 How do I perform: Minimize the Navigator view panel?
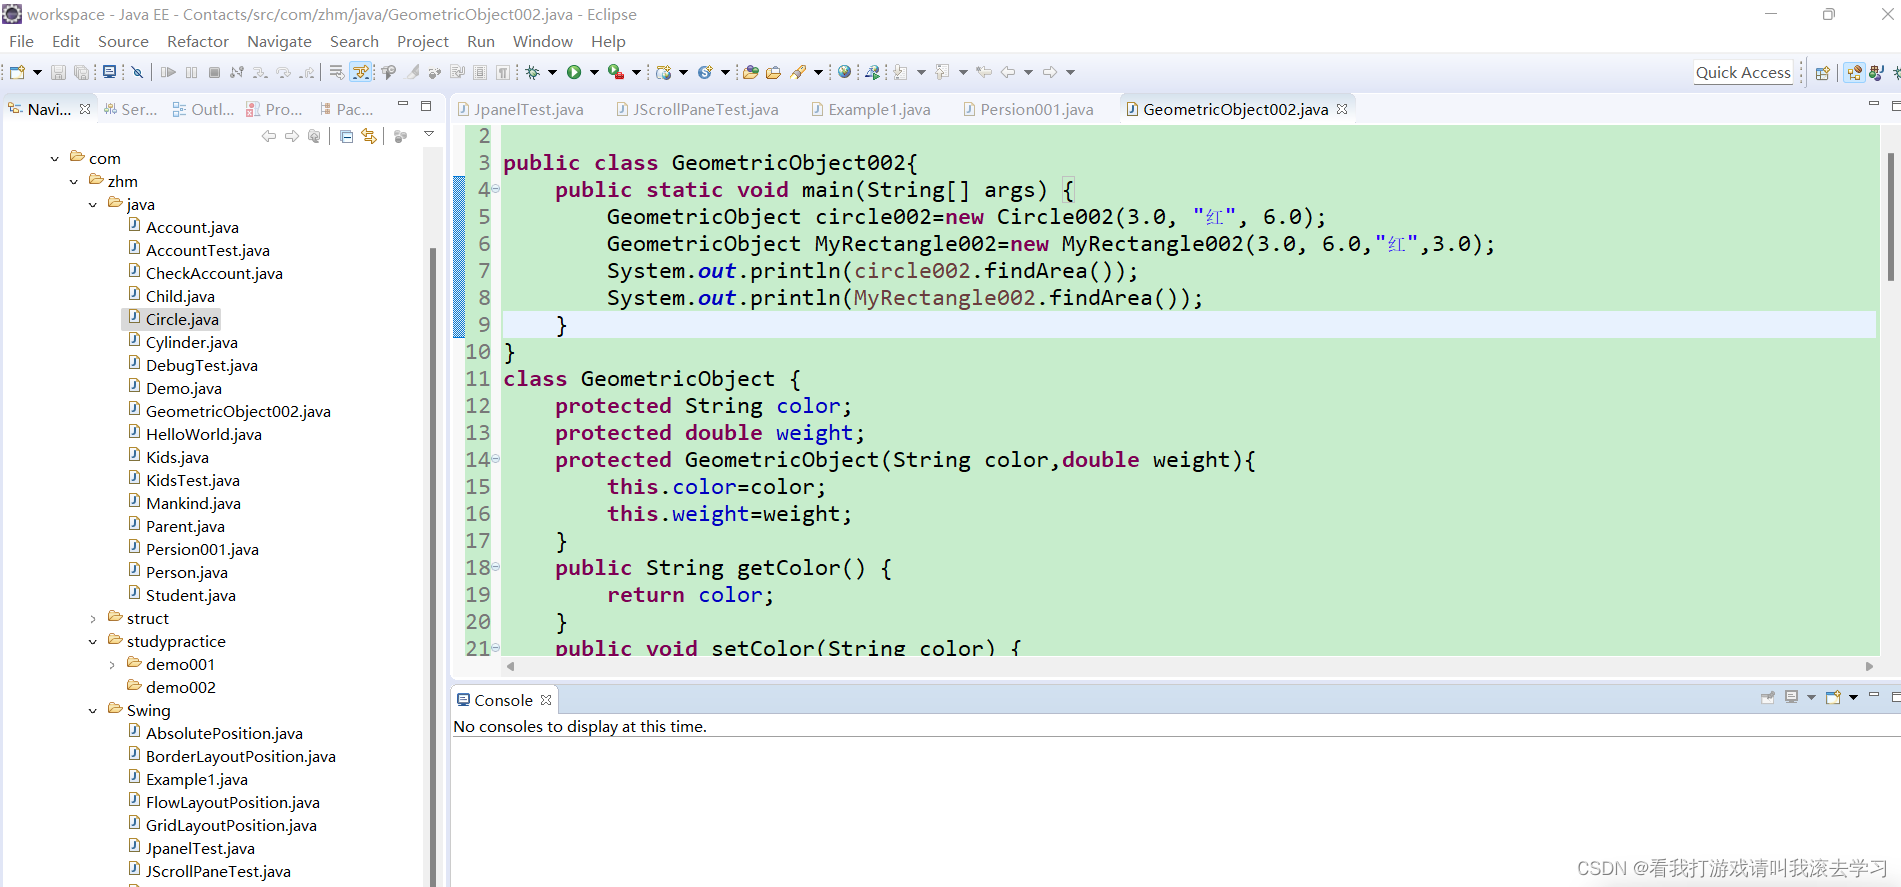tap(403, 105)
